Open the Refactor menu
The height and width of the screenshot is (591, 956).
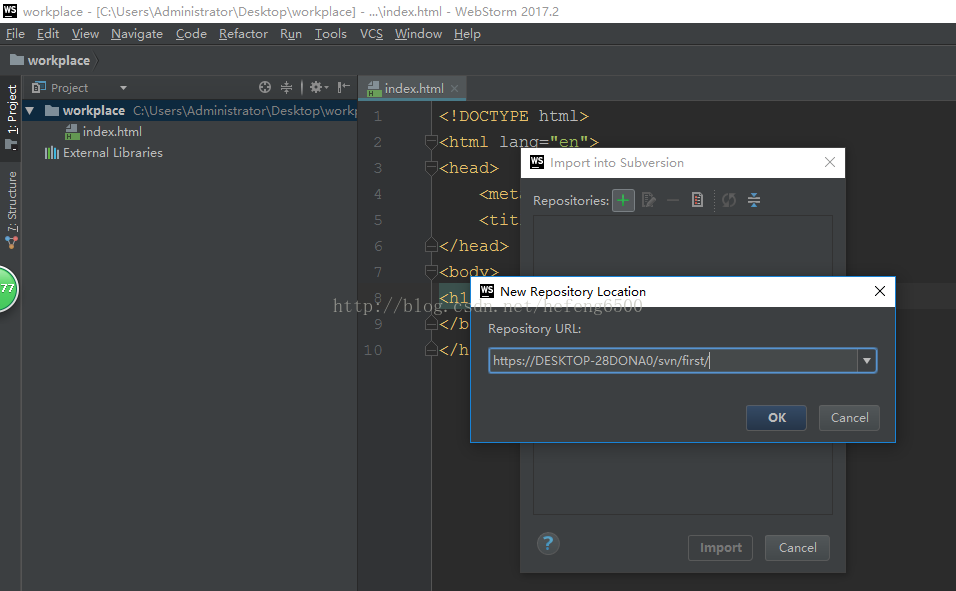243,34
